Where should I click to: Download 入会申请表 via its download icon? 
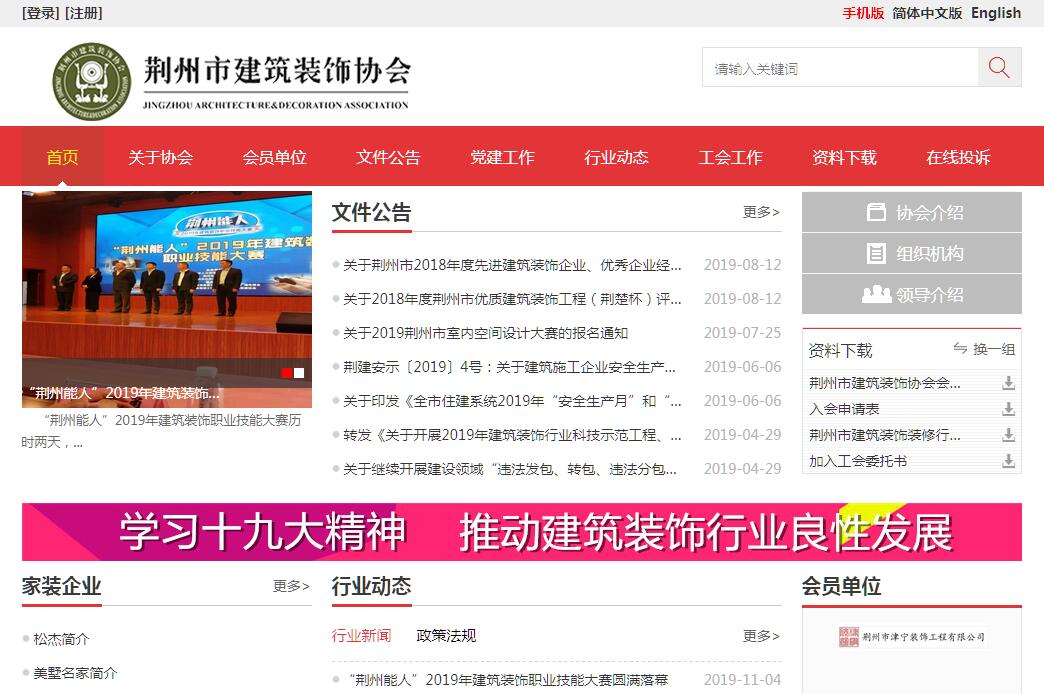click(x=1008, y=409)
